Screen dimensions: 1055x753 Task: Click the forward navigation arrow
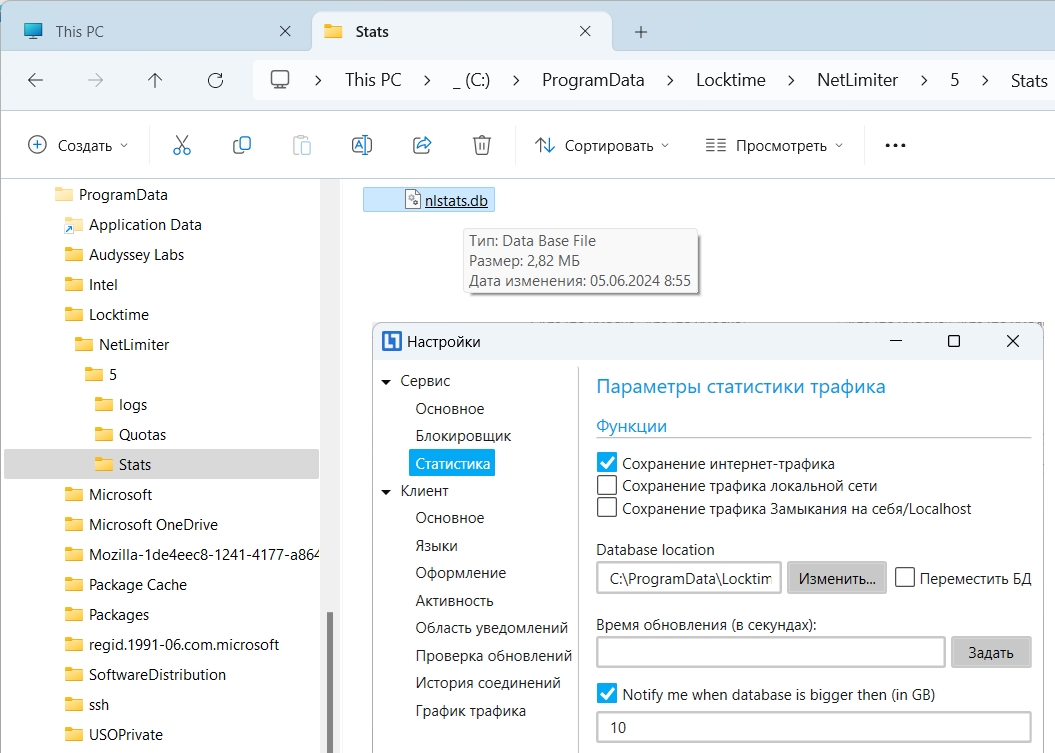point(96,81)
